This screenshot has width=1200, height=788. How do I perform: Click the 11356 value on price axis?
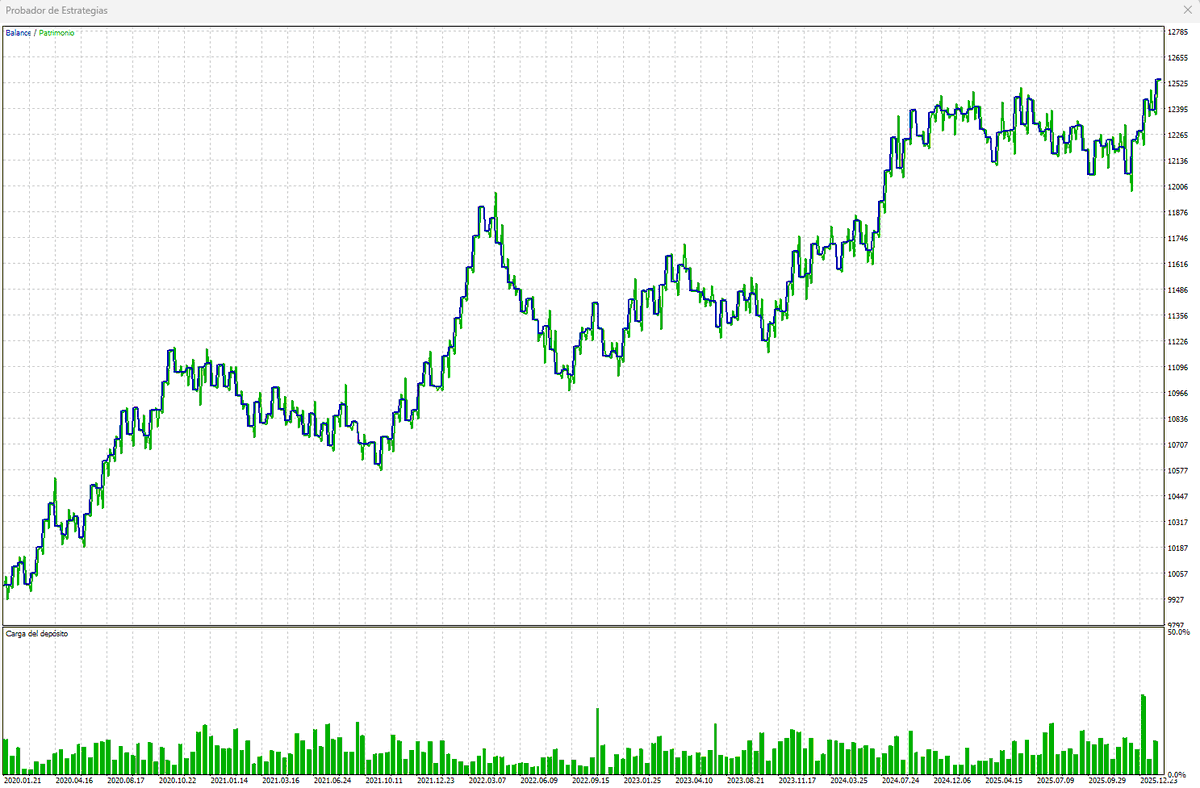[1177, 316]
